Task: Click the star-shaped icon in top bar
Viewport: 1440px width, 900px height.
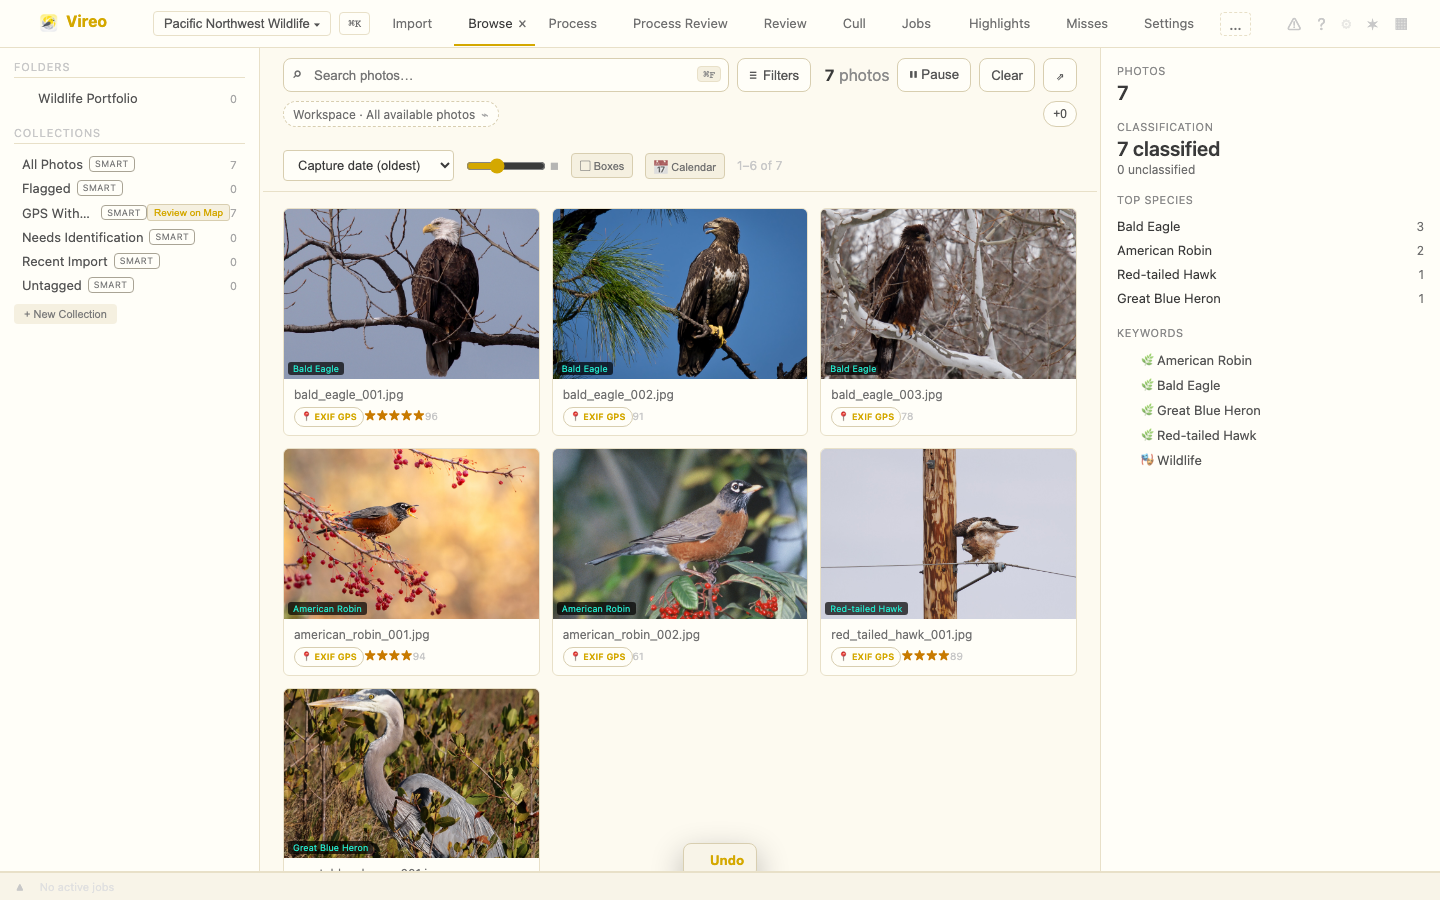Action: pos(1372,24)
